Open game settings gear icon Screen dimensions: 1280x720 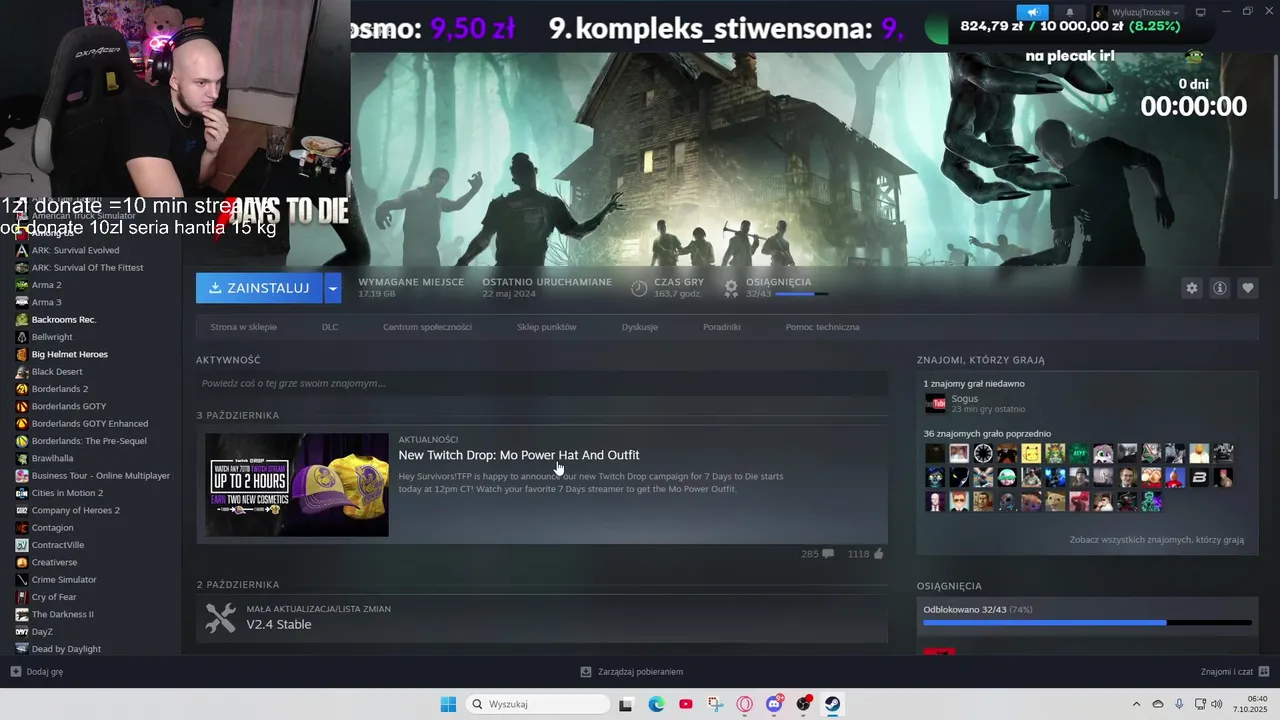(x=1191, y=288)
